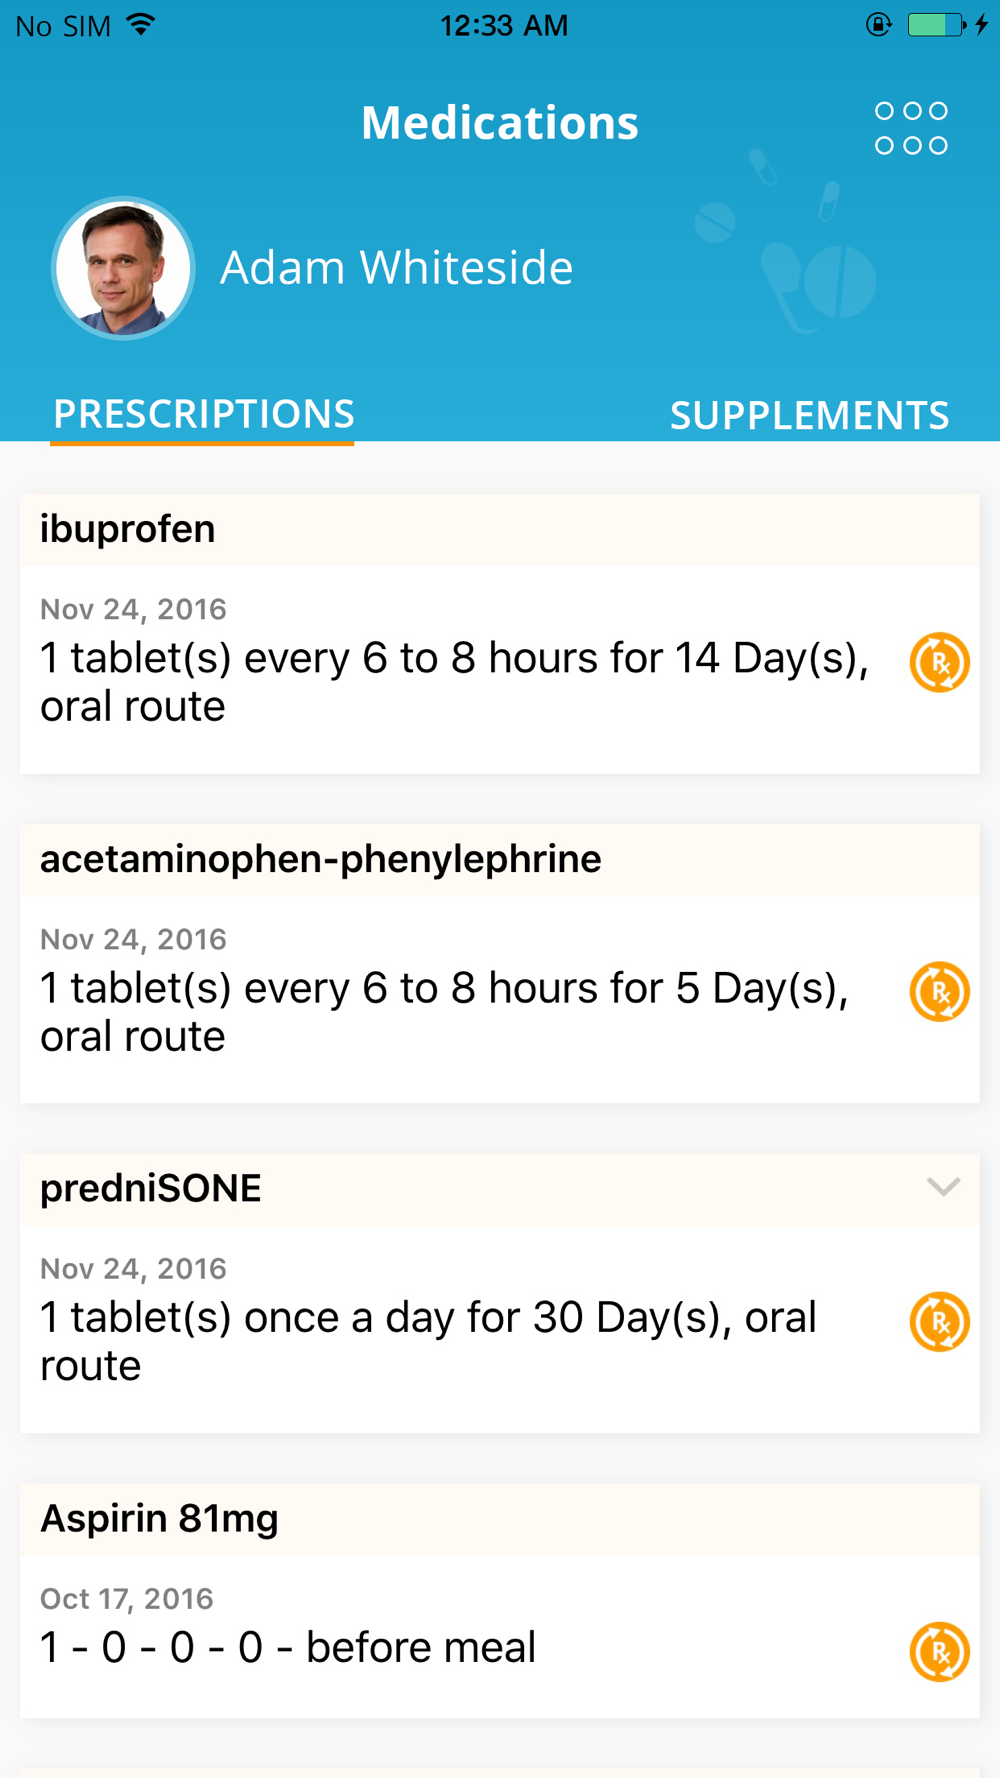Open the six-dot grid menu icon
The image size is (1000, 1778).
tap(911, 128)
